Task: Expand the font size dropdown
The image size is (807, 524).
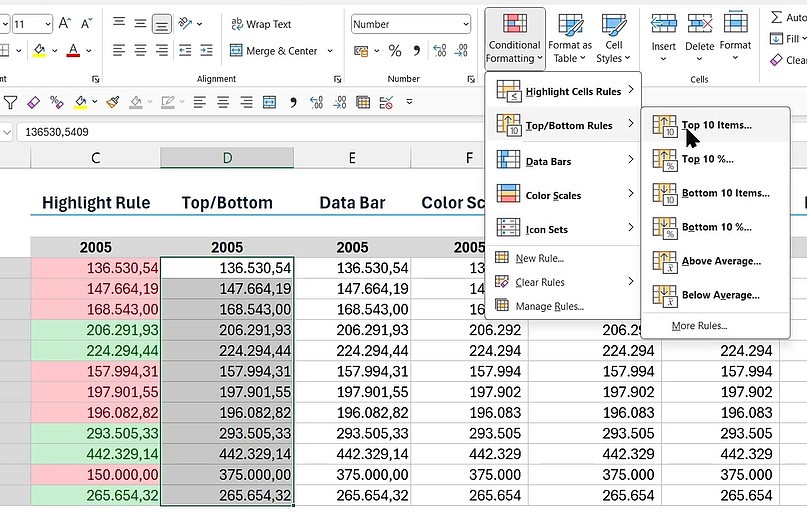Action: [47, 24]
